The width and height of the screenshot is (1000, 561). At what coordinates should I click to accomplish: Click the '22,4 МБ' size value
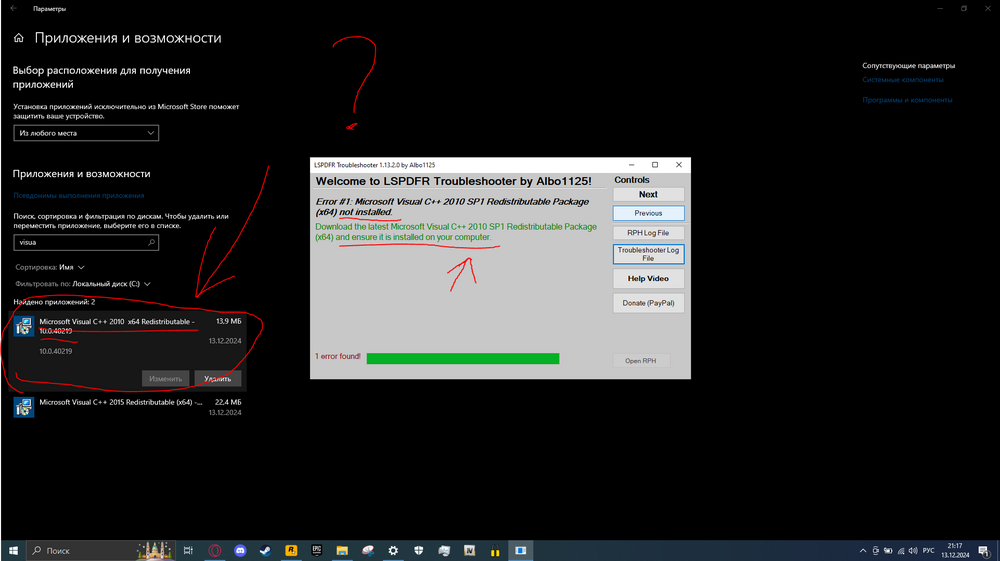[x=228, y=402]
